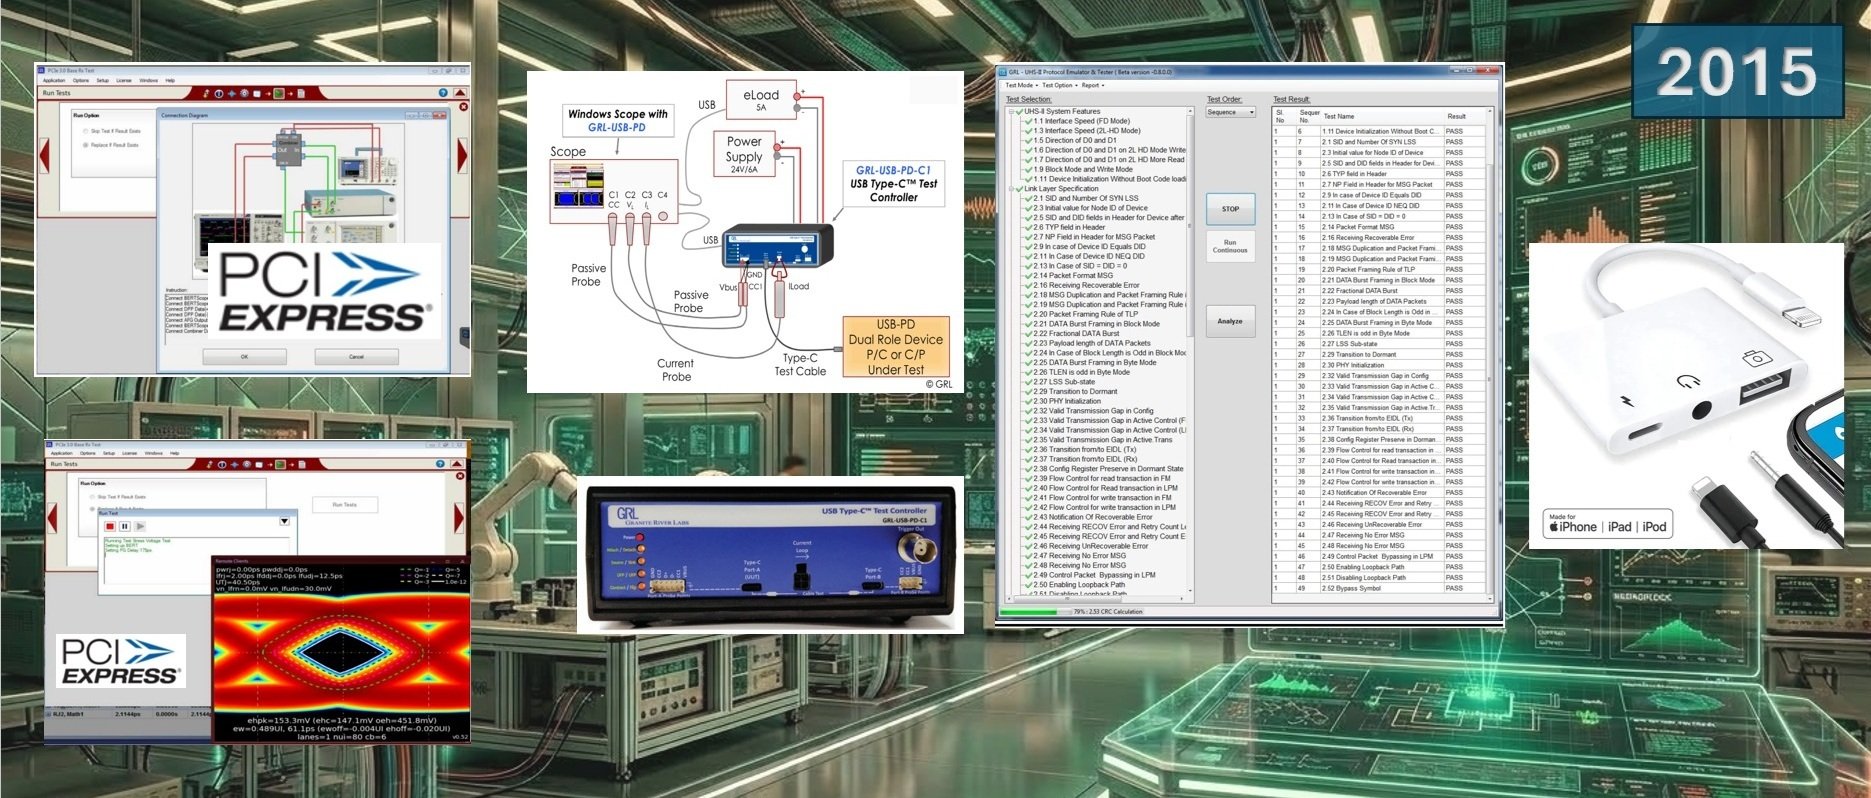The width and height of the screenshot is (1871, 798).
Task: Select the Skip Test If Result Exists radio button
Action: coord(86,131)
